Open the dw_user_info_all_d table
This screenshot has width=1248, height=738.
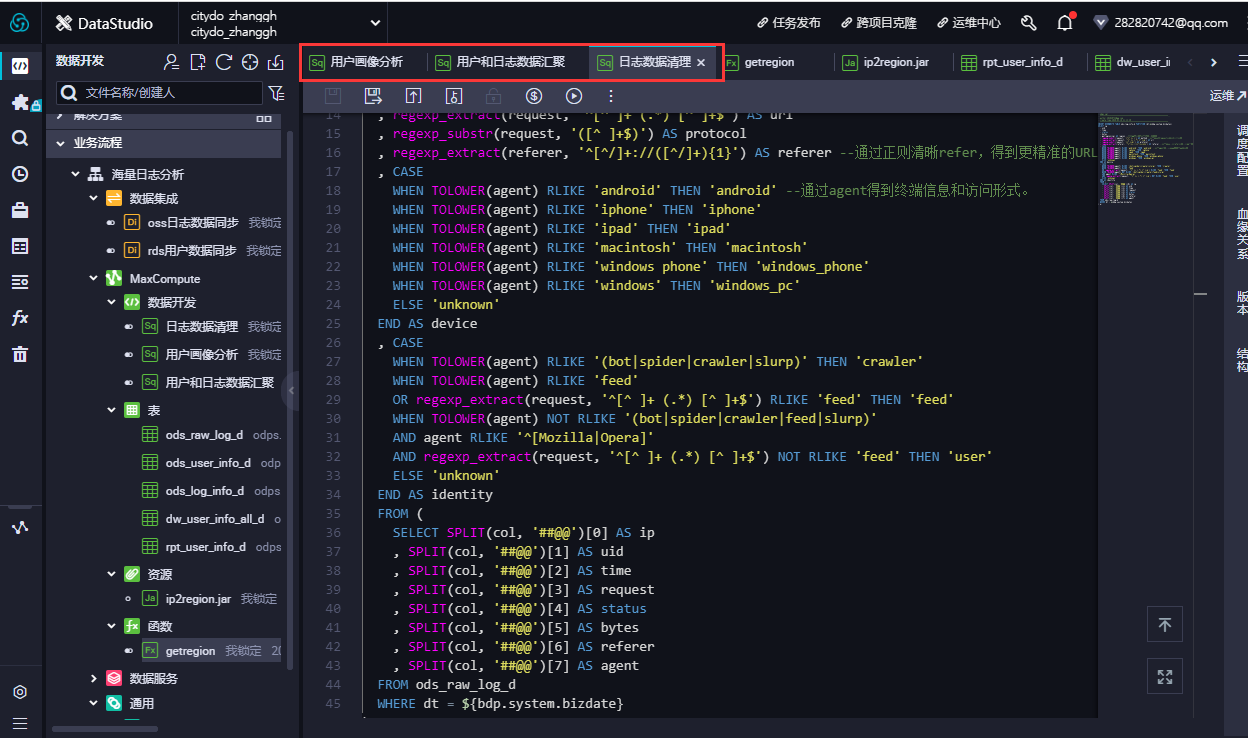point(215,519)
